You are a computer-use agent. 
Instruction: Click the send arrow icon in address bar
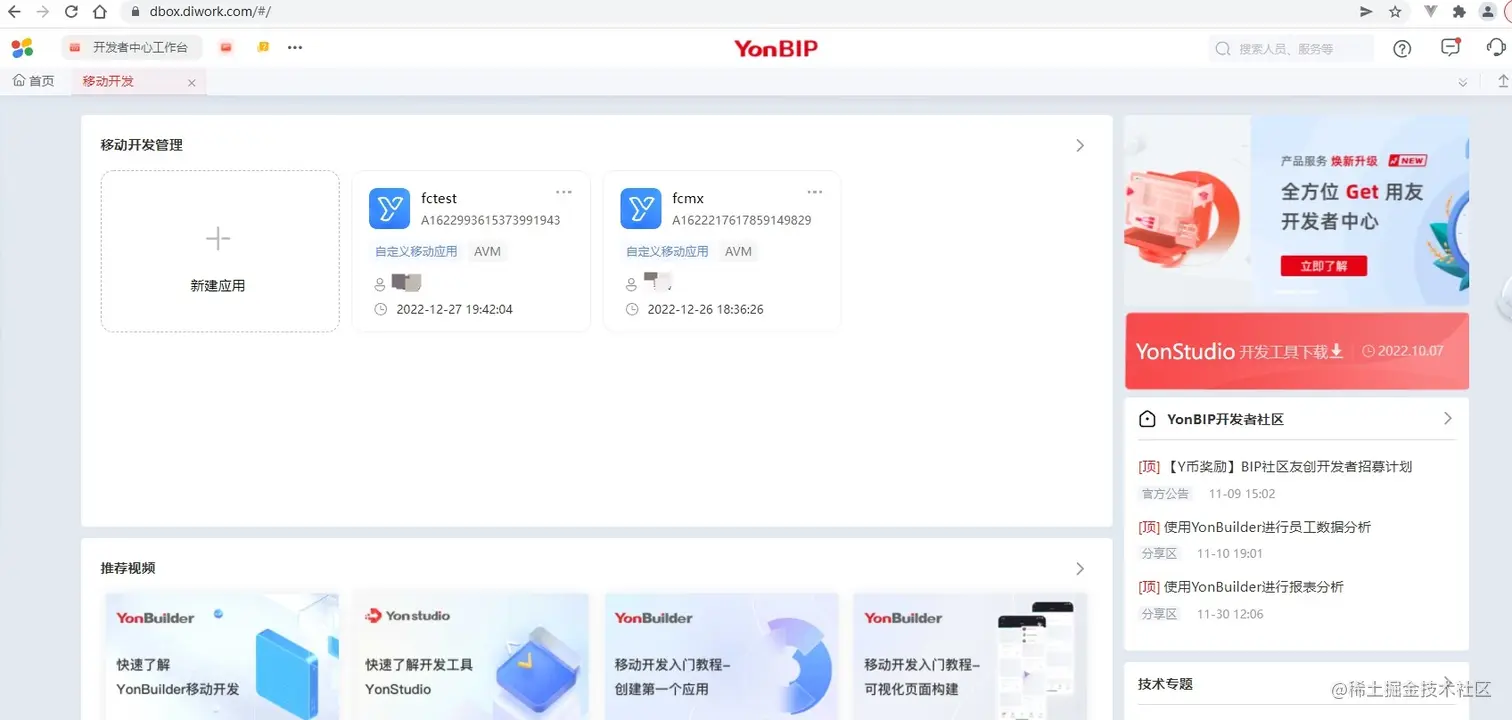coord(1366,12)
